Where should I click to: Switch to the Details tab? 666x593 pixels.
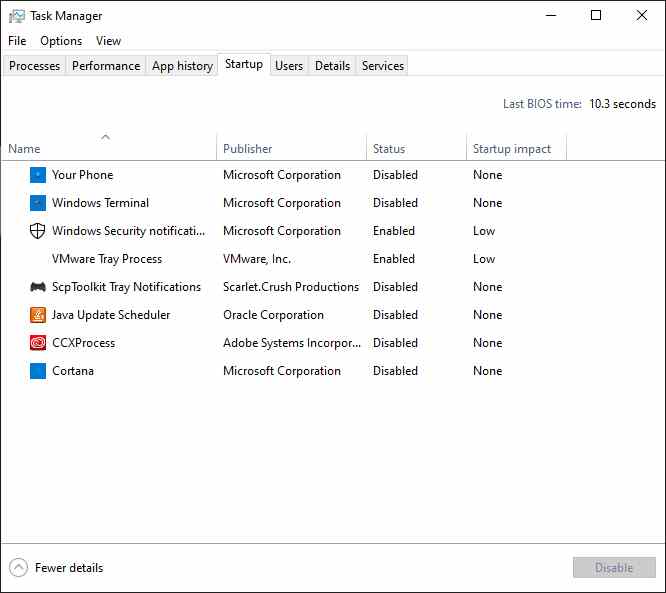pos(333,66)
